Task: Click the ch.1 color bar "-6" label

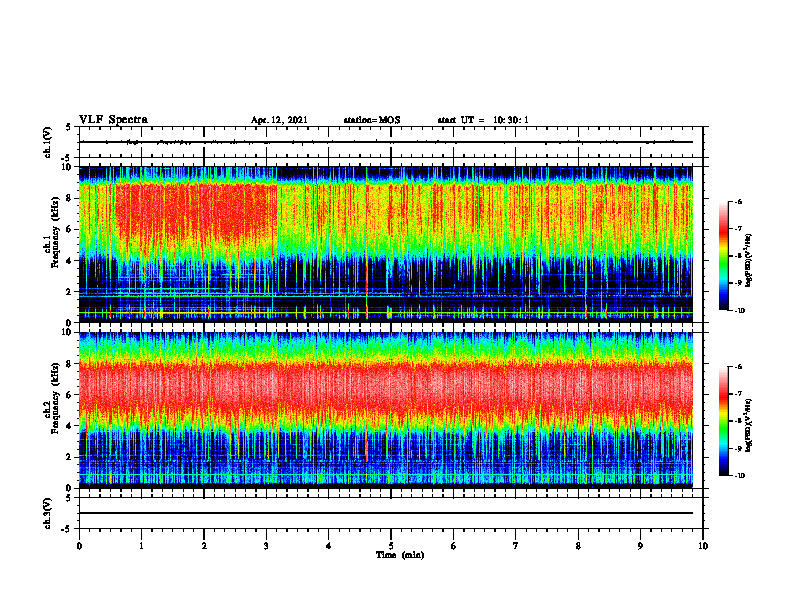Action: tap(738, 201)
